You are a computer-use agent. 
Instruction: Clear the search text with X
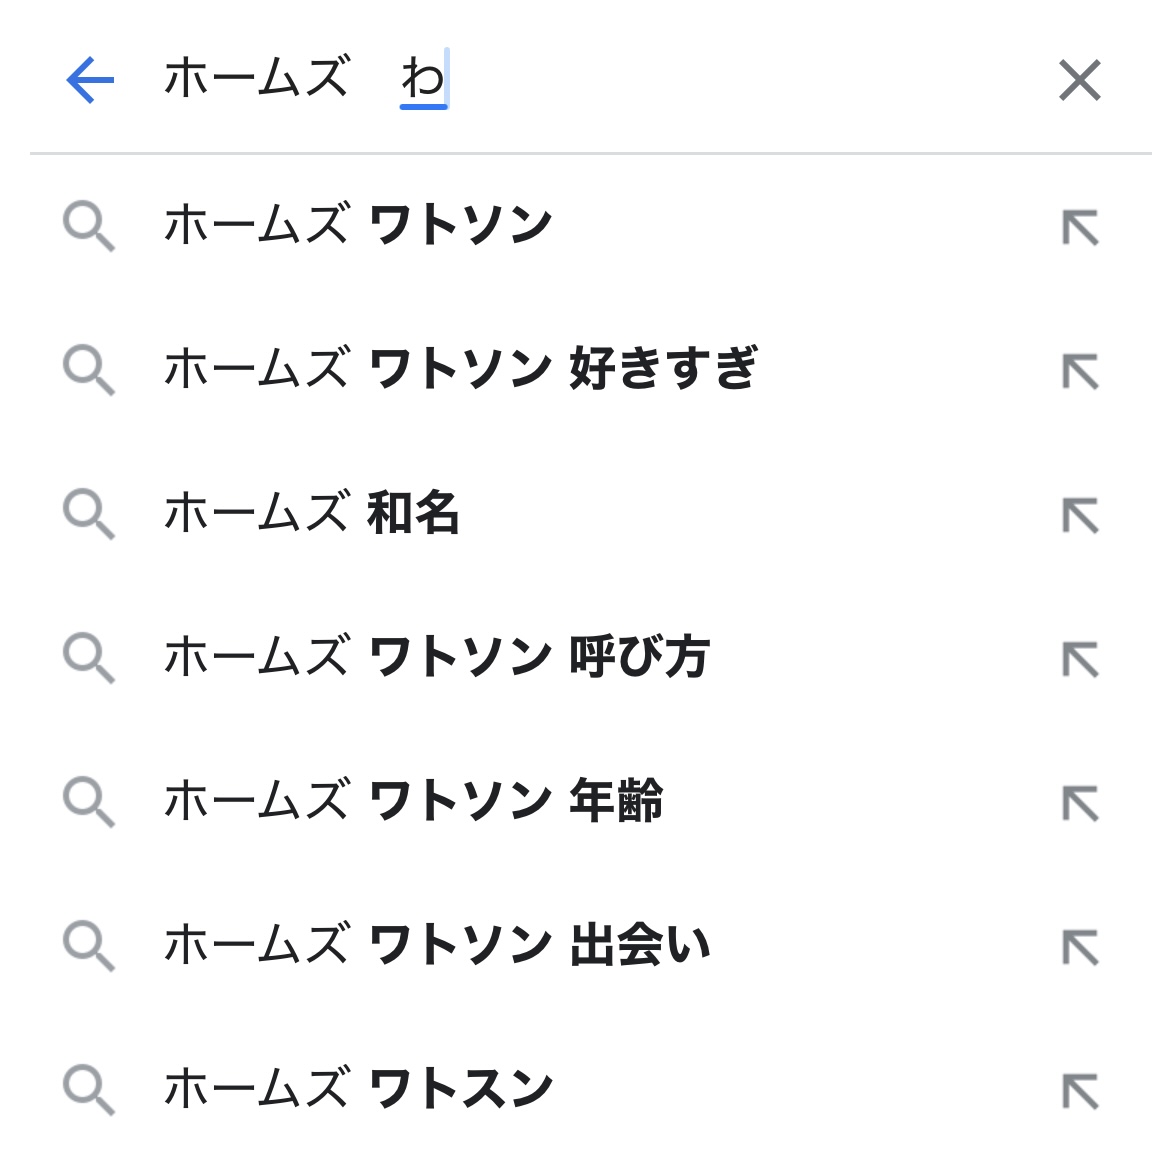tap(1079, 80)
